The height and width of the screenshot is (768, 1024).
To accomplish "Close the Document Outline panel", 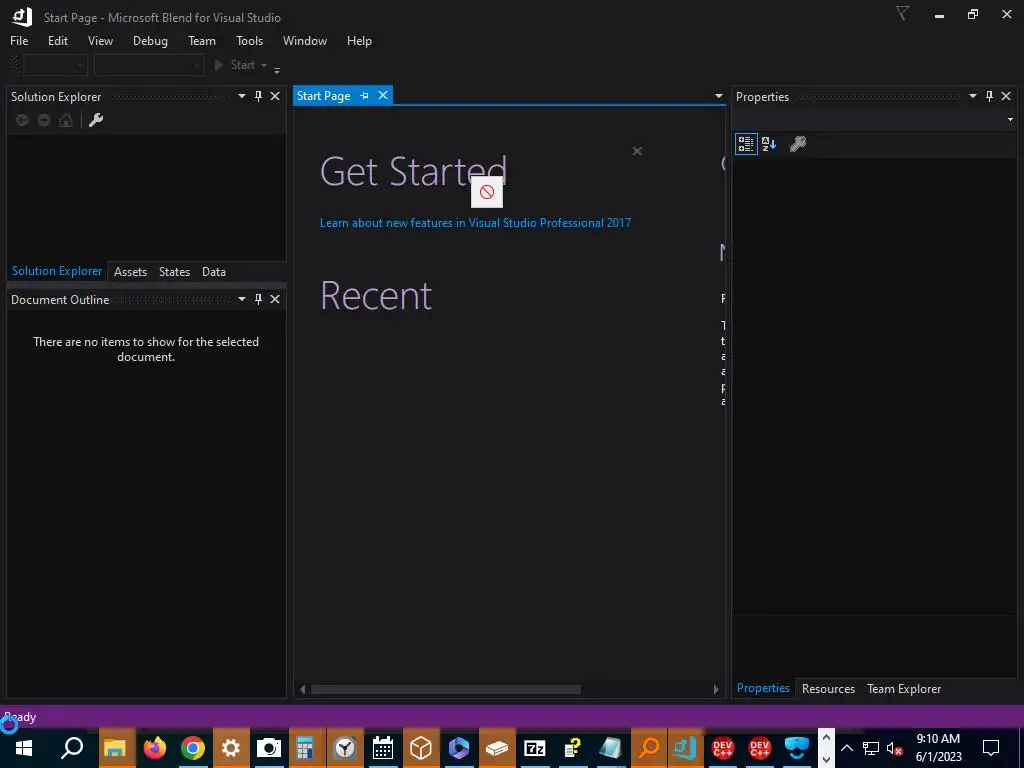I will [x=275, y=299].
